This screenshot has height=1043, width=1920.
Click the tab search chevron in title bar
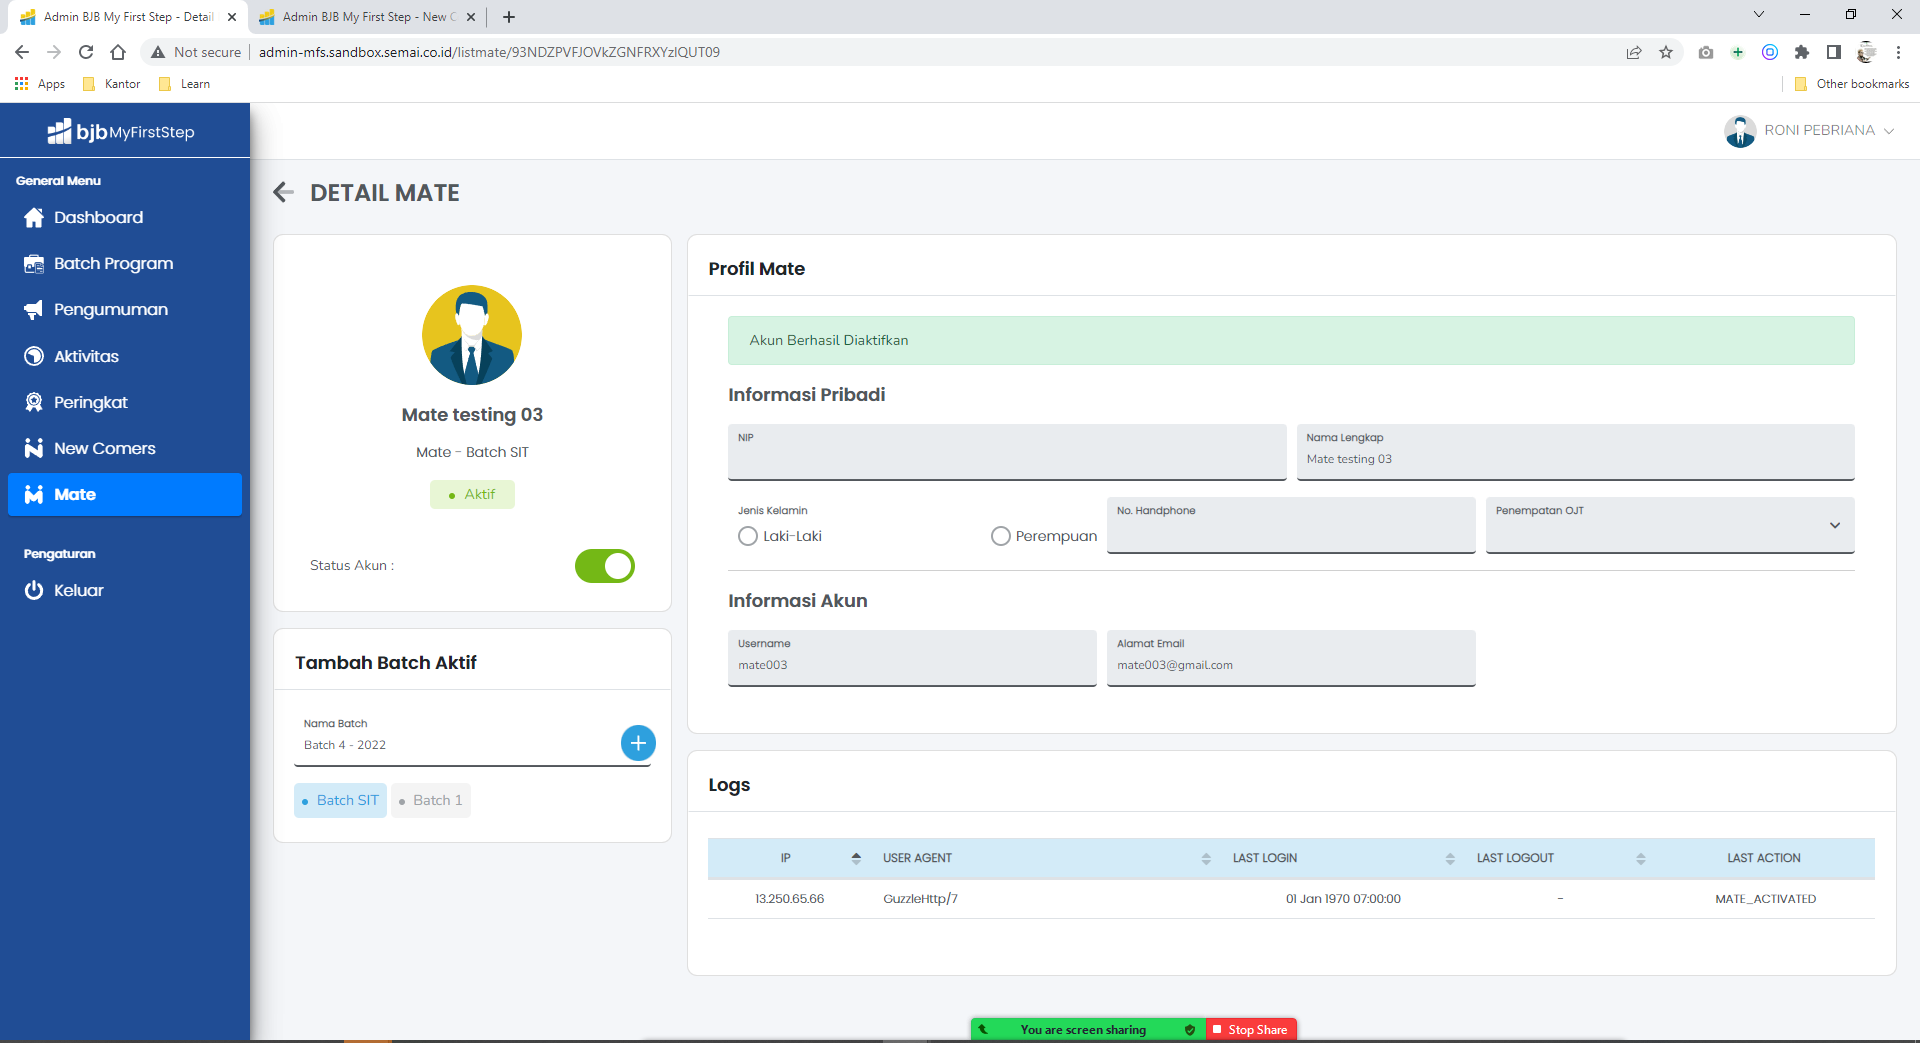click(1759, 15)
